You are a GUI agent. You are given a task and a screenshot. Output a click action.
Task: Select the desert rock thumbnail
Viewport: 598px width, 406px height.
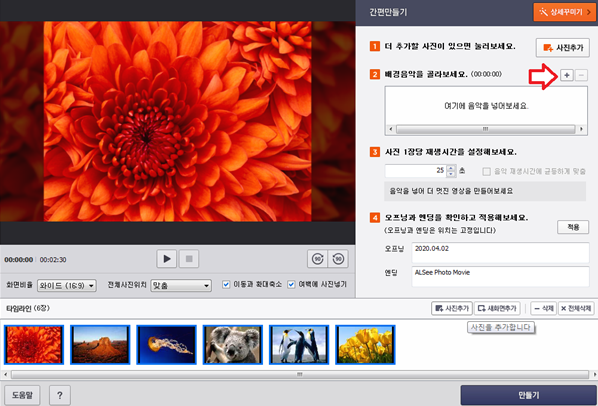point(100,345)
